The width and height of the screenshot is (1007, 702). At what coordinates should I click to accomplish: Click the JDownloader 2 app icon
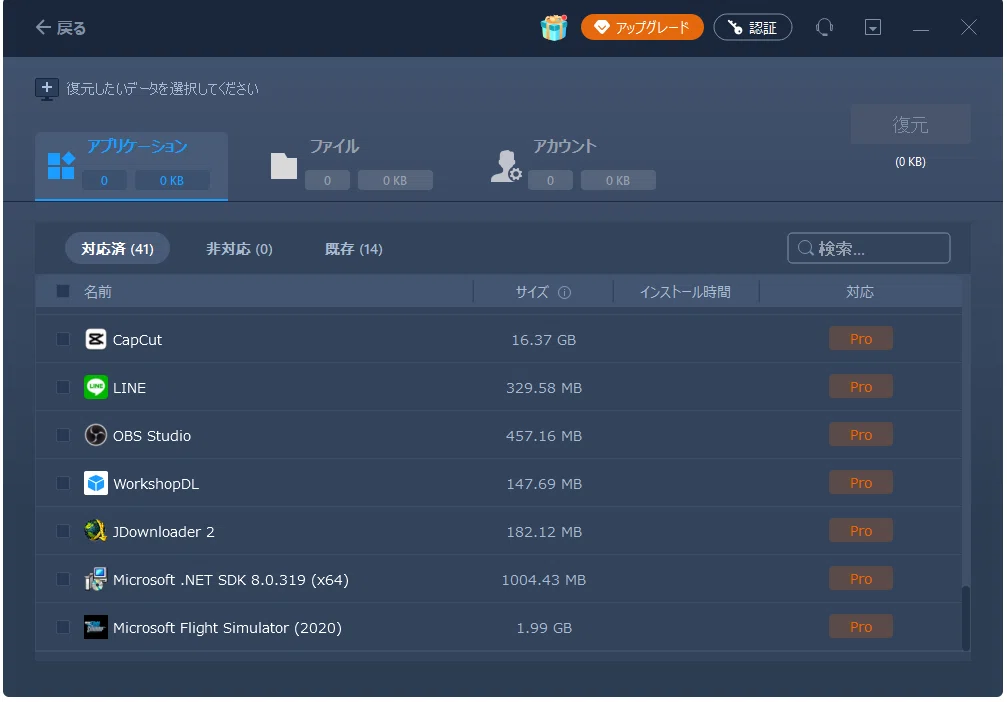[x=96, y=531]
